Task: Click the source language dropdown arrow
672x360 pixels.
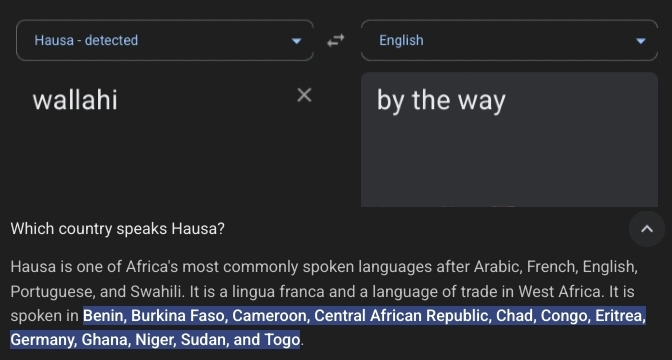Action: [x=296, y=41]
